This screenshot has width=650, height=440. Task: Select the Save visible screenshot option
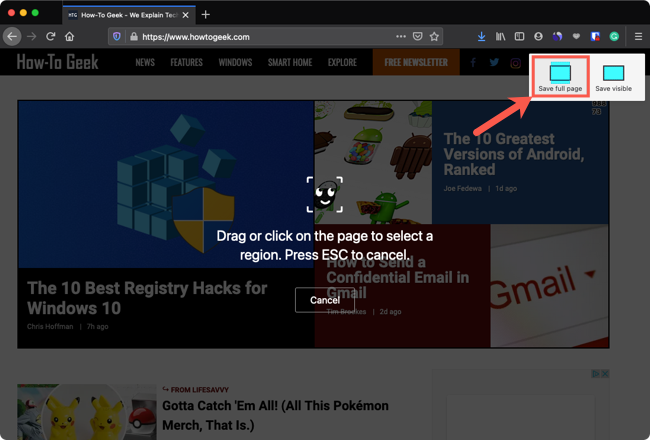click(x=613, y=77)
